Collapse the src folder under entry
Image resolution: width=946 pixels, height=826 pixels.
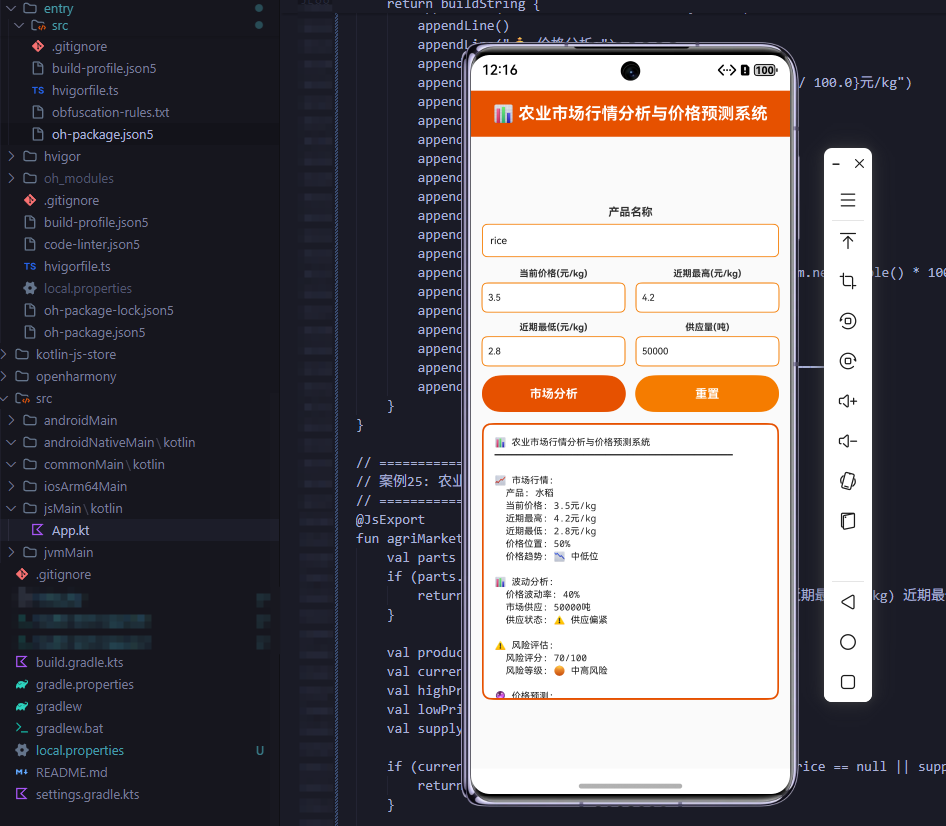(x=19, y=25)
